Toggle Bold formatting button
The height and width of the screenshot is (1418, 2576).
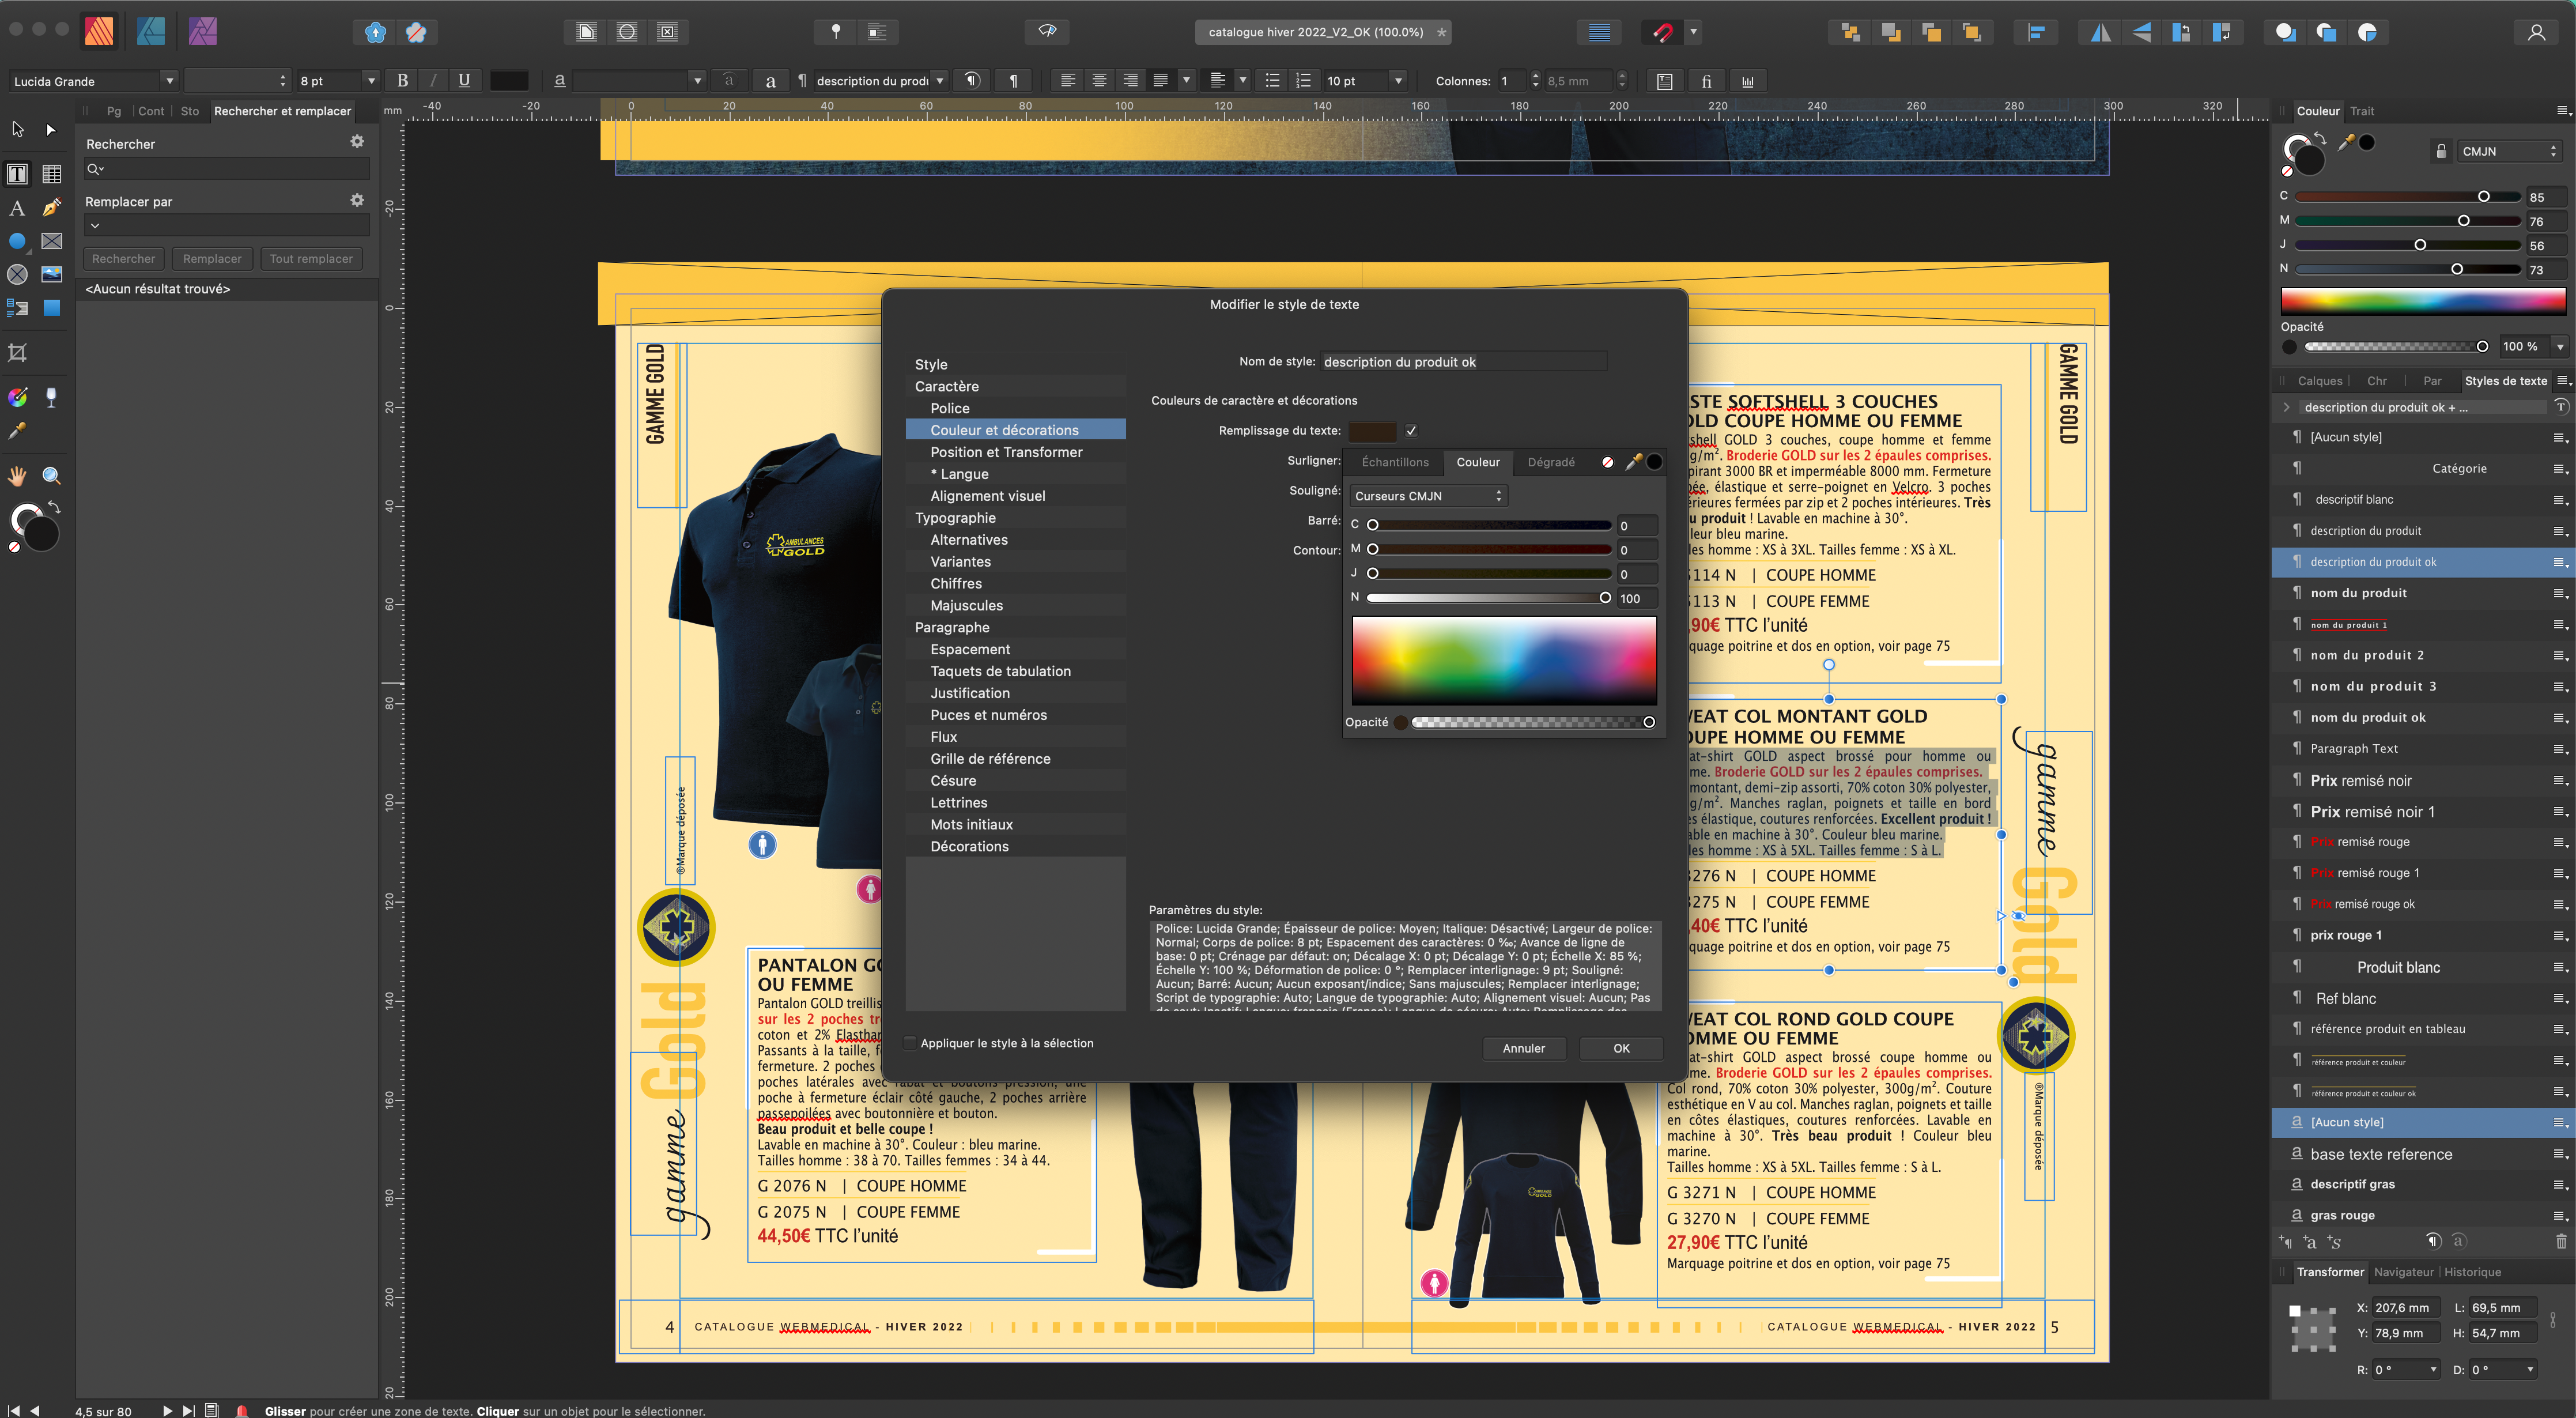point(402,81)
